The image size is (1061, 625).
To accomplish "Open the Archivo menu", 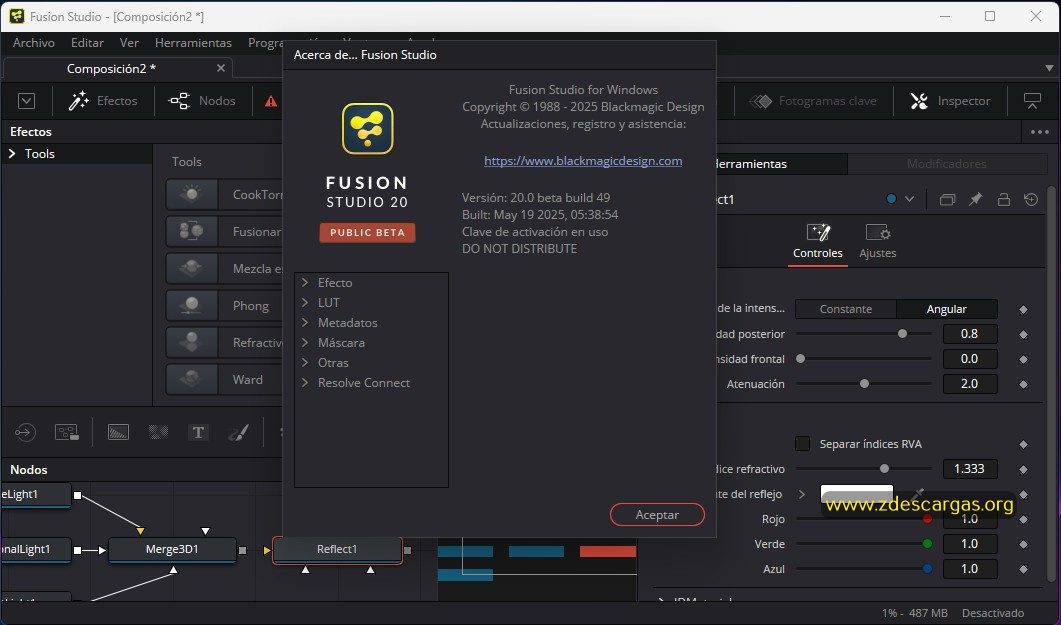I will click(34, 43).
